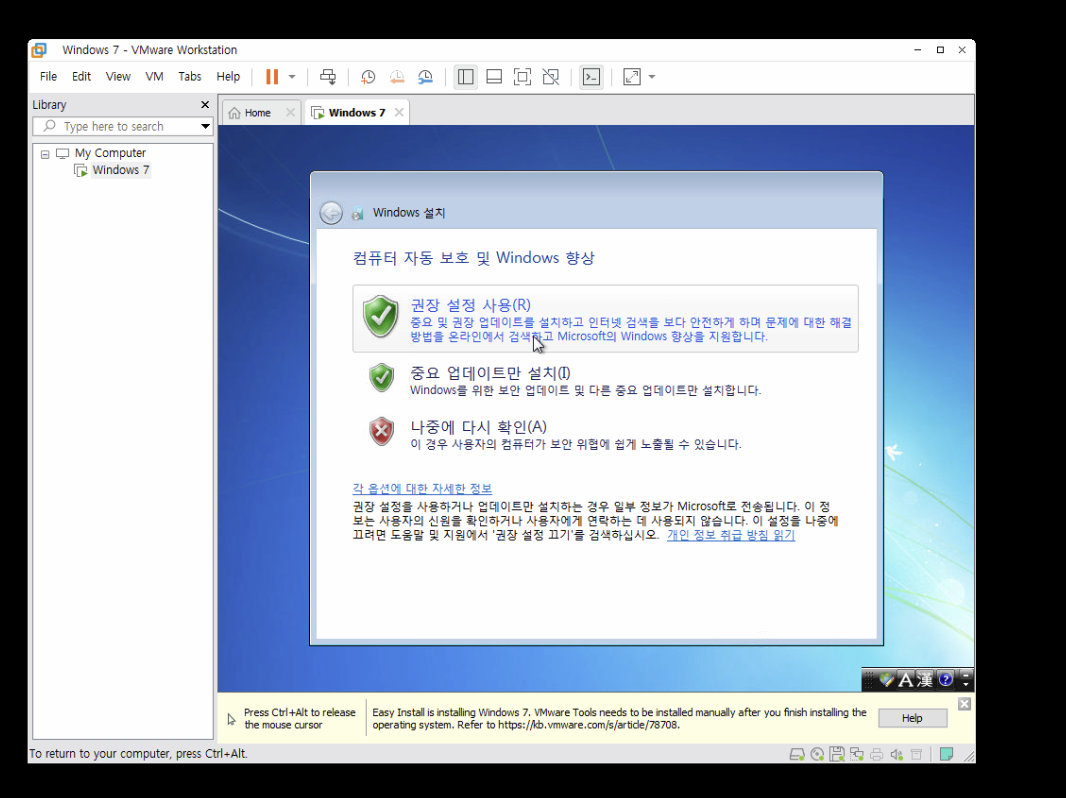This screenshot has width=1066, height=798.
Task: Take a snapshot of this virtual machine
Action: (x=368, y=77)
